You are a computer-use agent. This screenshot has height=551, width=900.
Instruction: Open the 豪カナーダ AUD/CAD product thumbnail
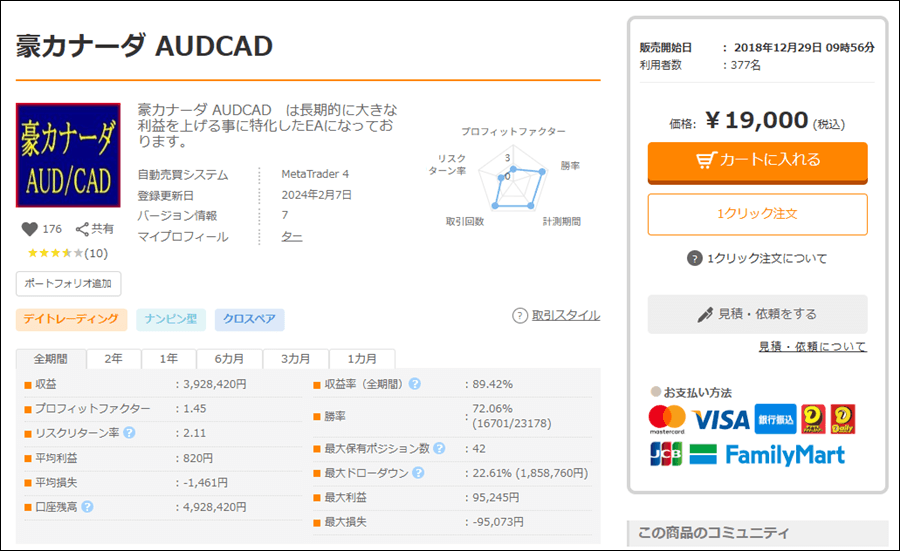pyautogui.click(x=68, y=155)
